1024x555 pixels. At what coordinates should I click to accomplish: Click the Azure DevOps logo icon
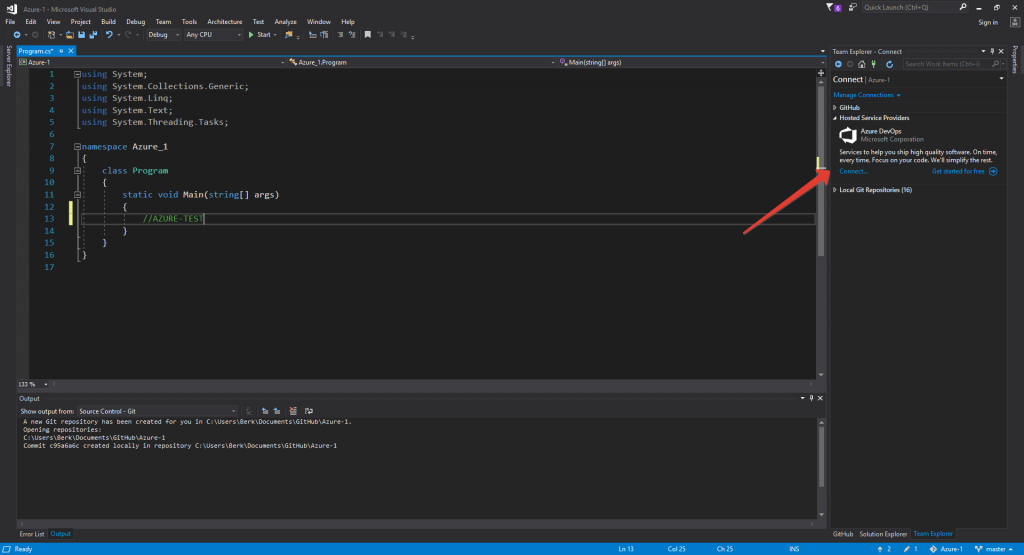coord(848,135)
